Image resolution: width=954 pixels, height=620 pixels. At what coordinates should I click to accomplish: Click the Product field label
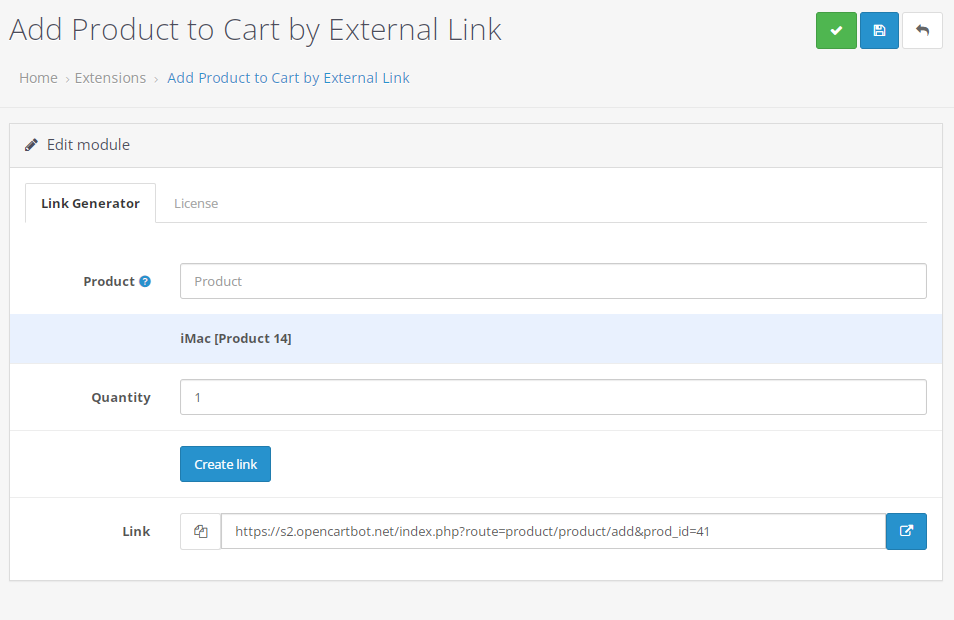coord(108,282)
